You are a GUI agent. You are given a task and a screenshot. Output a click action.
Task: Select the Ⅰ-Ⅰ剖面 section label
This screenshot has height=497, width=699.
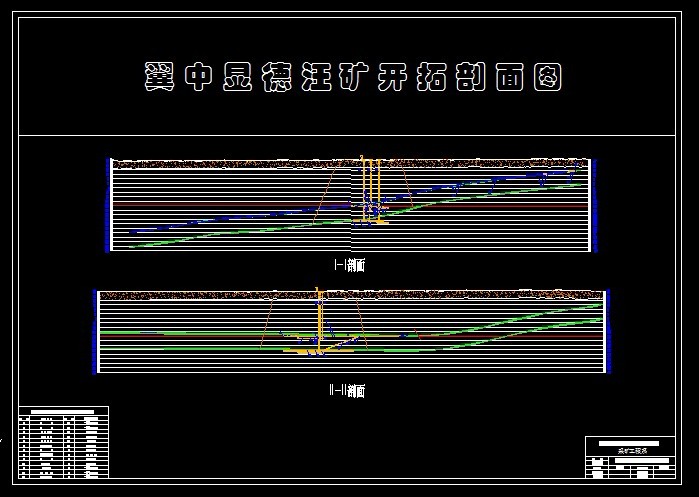click(x=350, y=266)
